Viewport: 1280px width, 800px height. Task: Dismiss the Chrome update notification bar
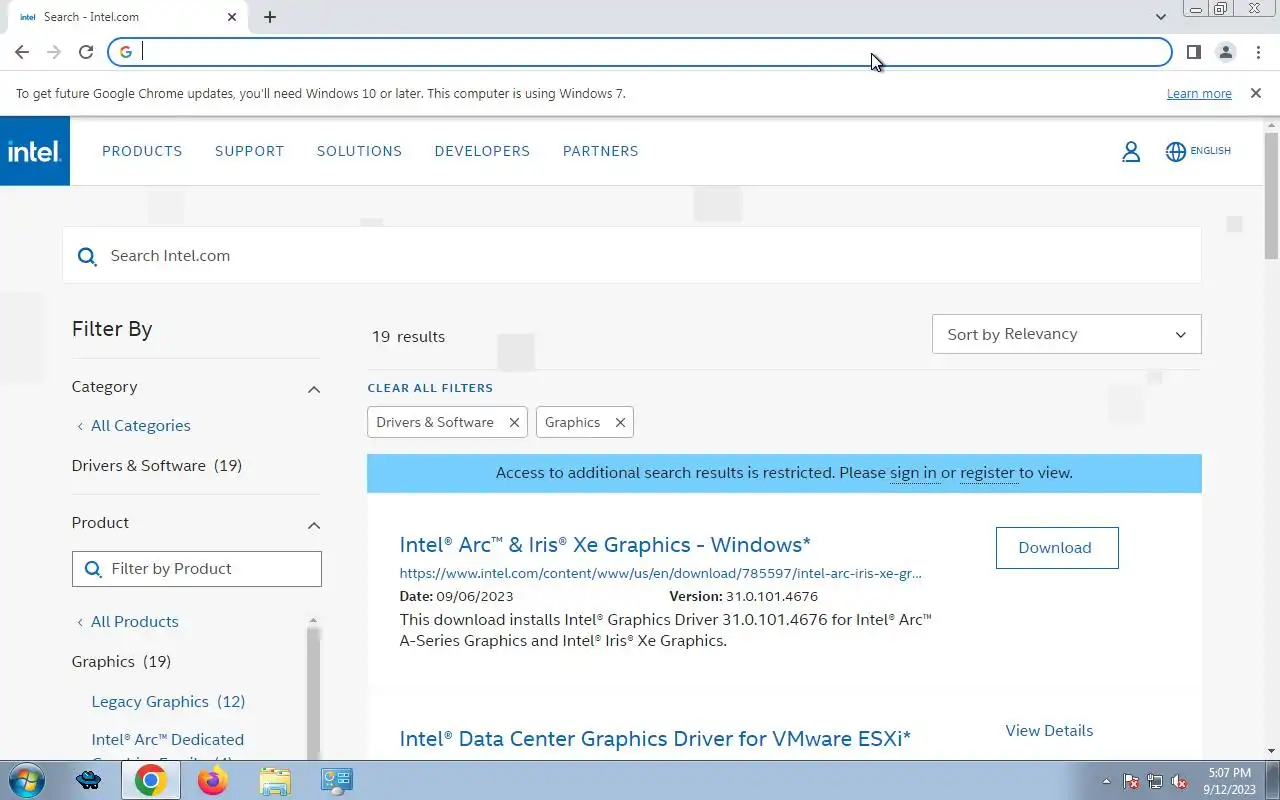point(1255,93)
